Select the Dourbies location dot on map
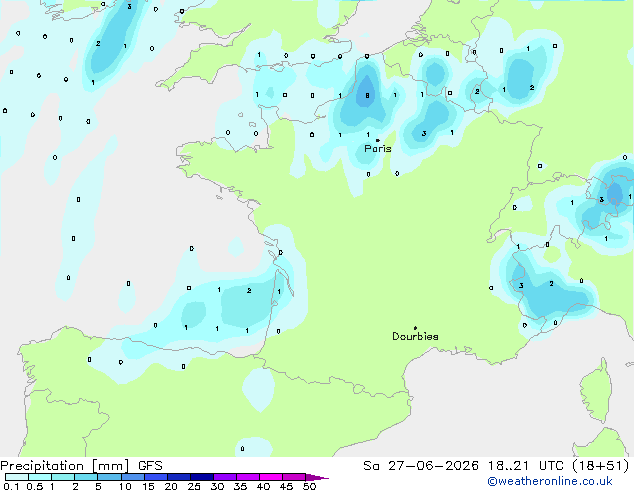Image resolution: width=634 pixels, height=490 pixels. coord(415,328)
